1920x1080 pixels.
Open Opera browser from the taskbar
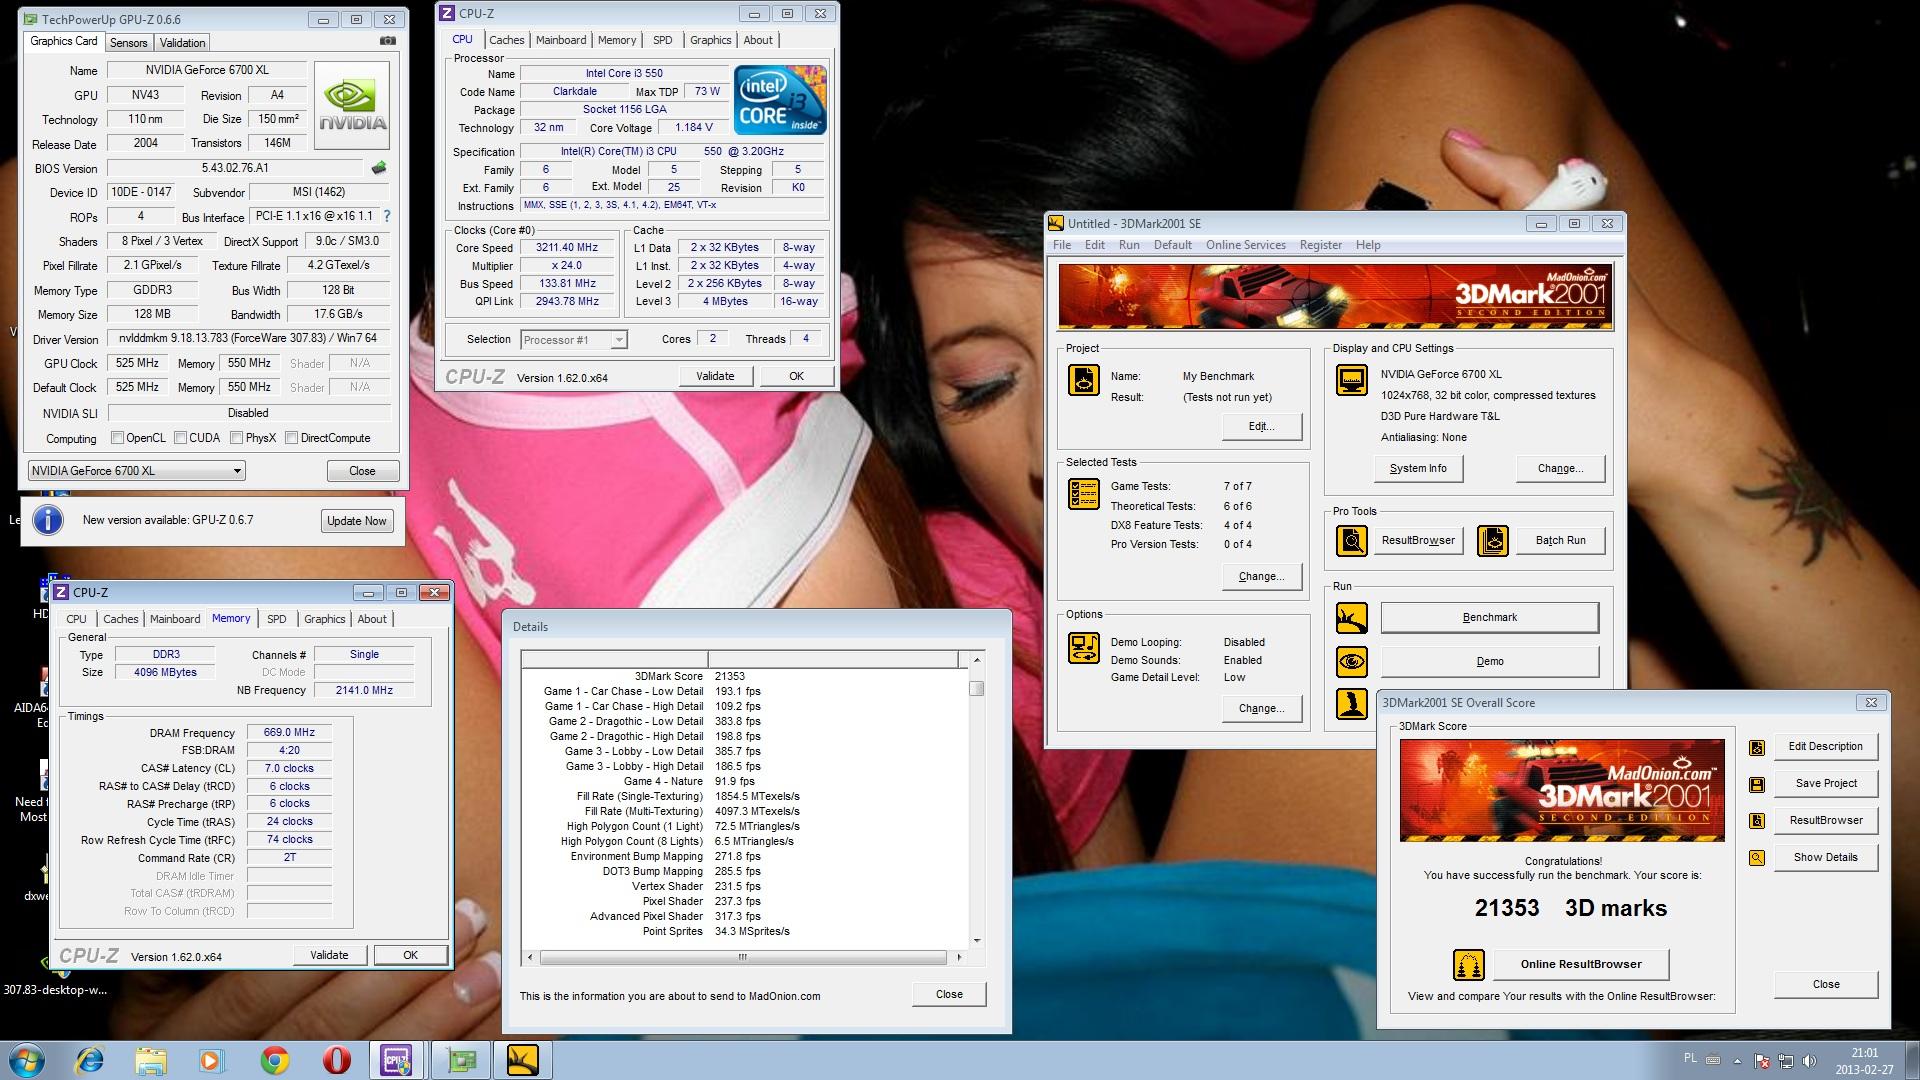click(337, 1060)
